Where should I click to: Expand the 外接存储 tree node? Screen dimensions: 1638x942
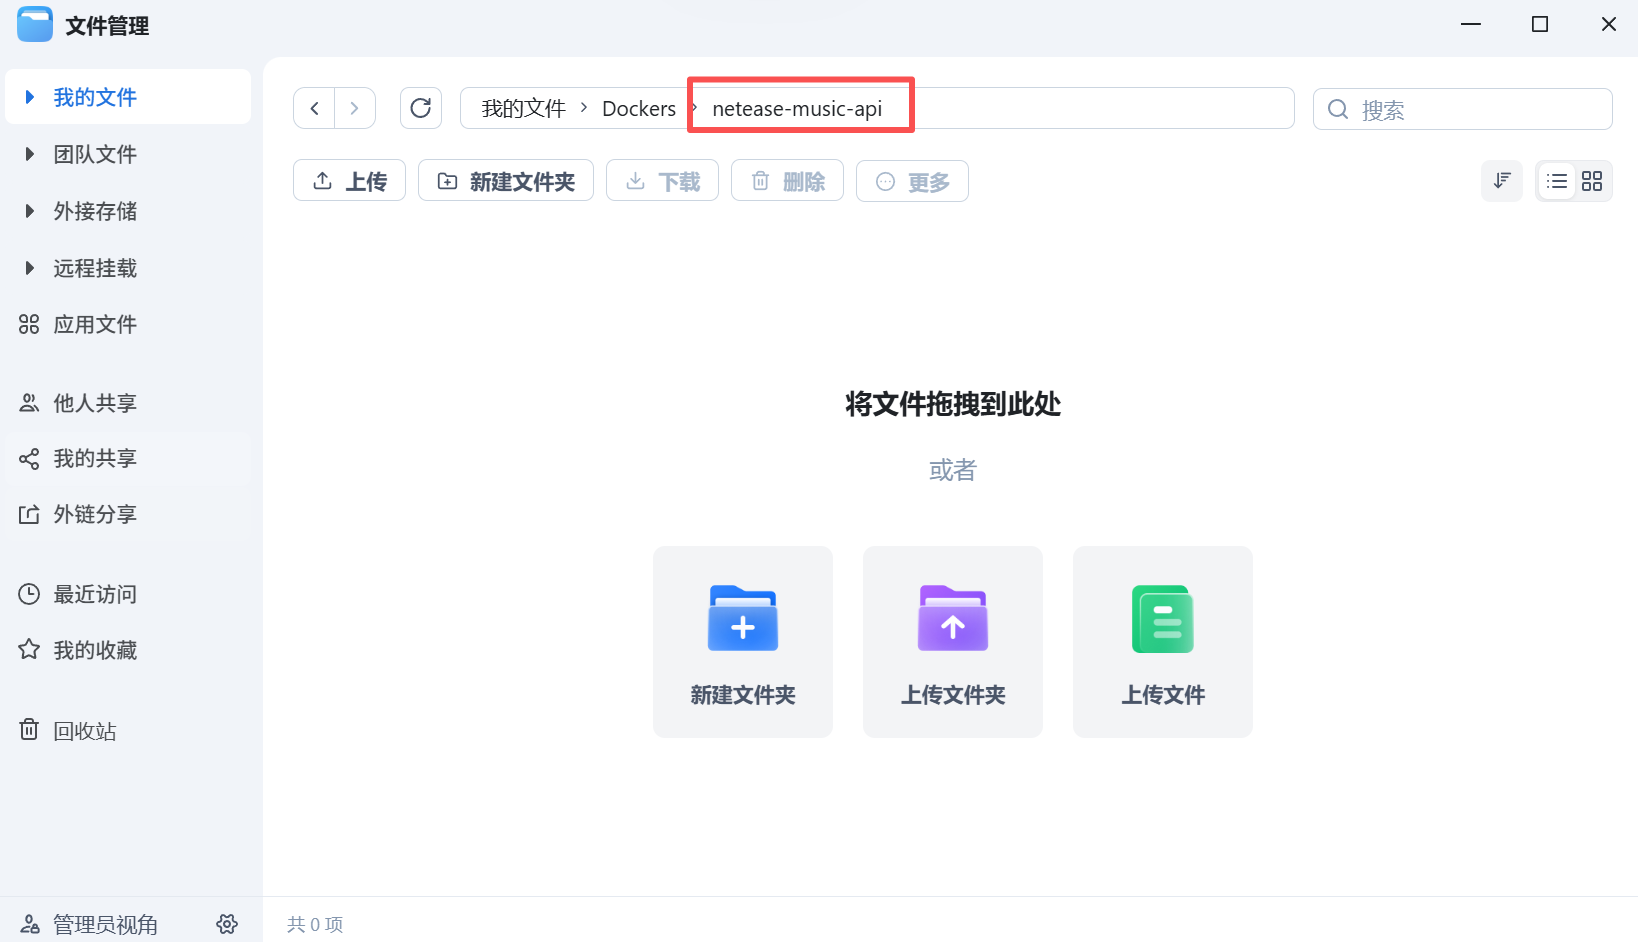click(29, 211)
